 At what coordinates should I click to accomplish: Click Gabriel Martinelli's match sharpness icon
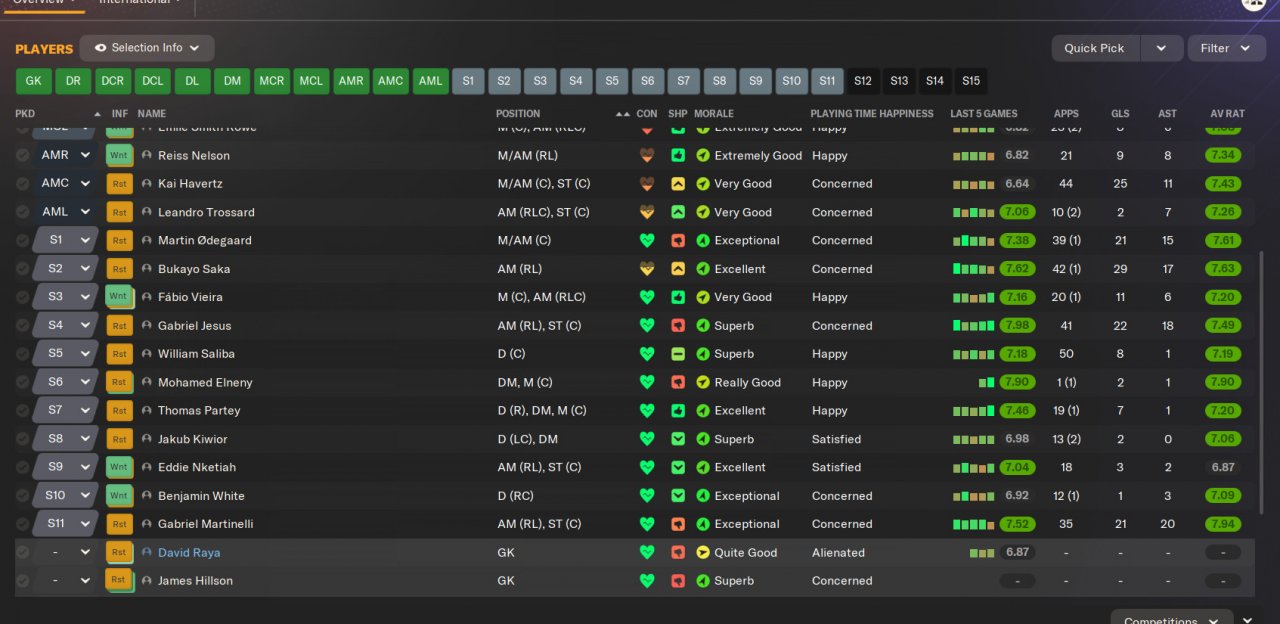point(678,524)
